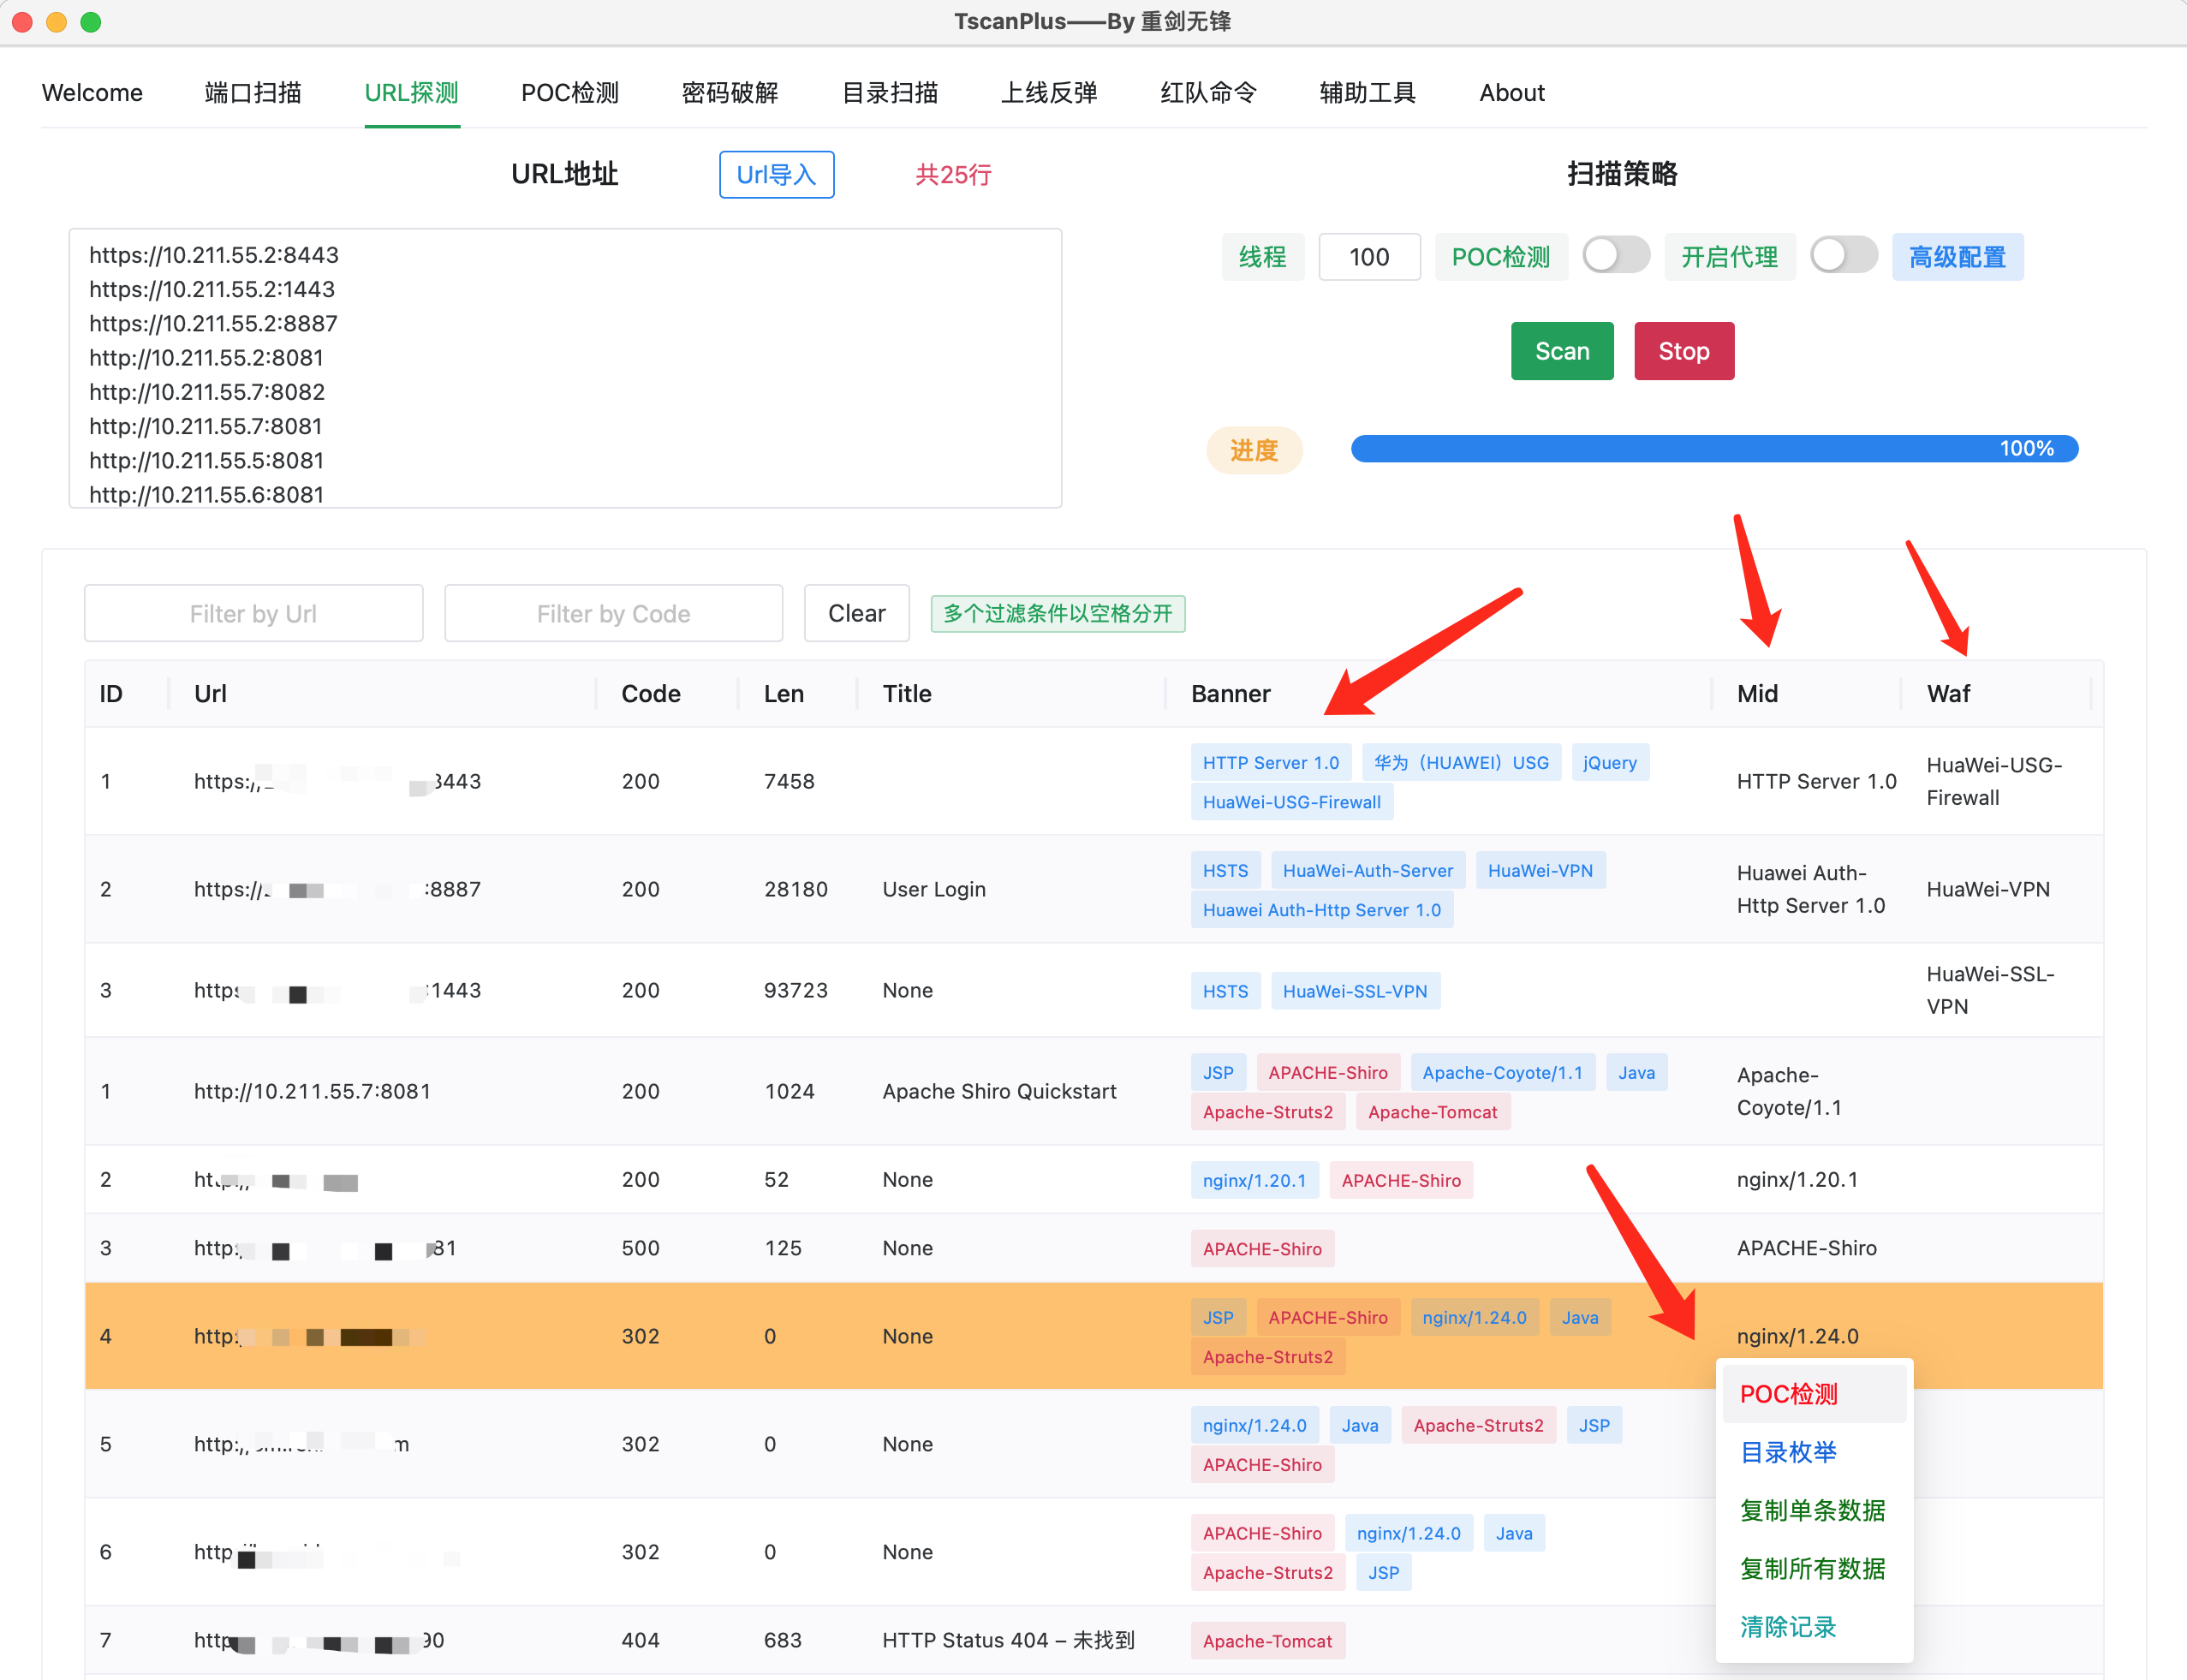This screenshot has width=2187, height=1680.
Task: Click the Url导入 import button
Action: tap(776, 175)
